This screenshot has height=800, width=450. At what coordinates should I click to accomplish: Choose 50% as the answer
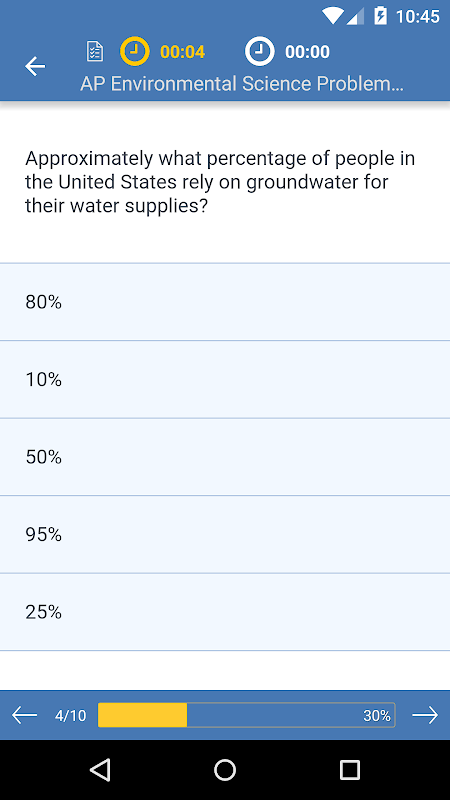pos(225,457)
